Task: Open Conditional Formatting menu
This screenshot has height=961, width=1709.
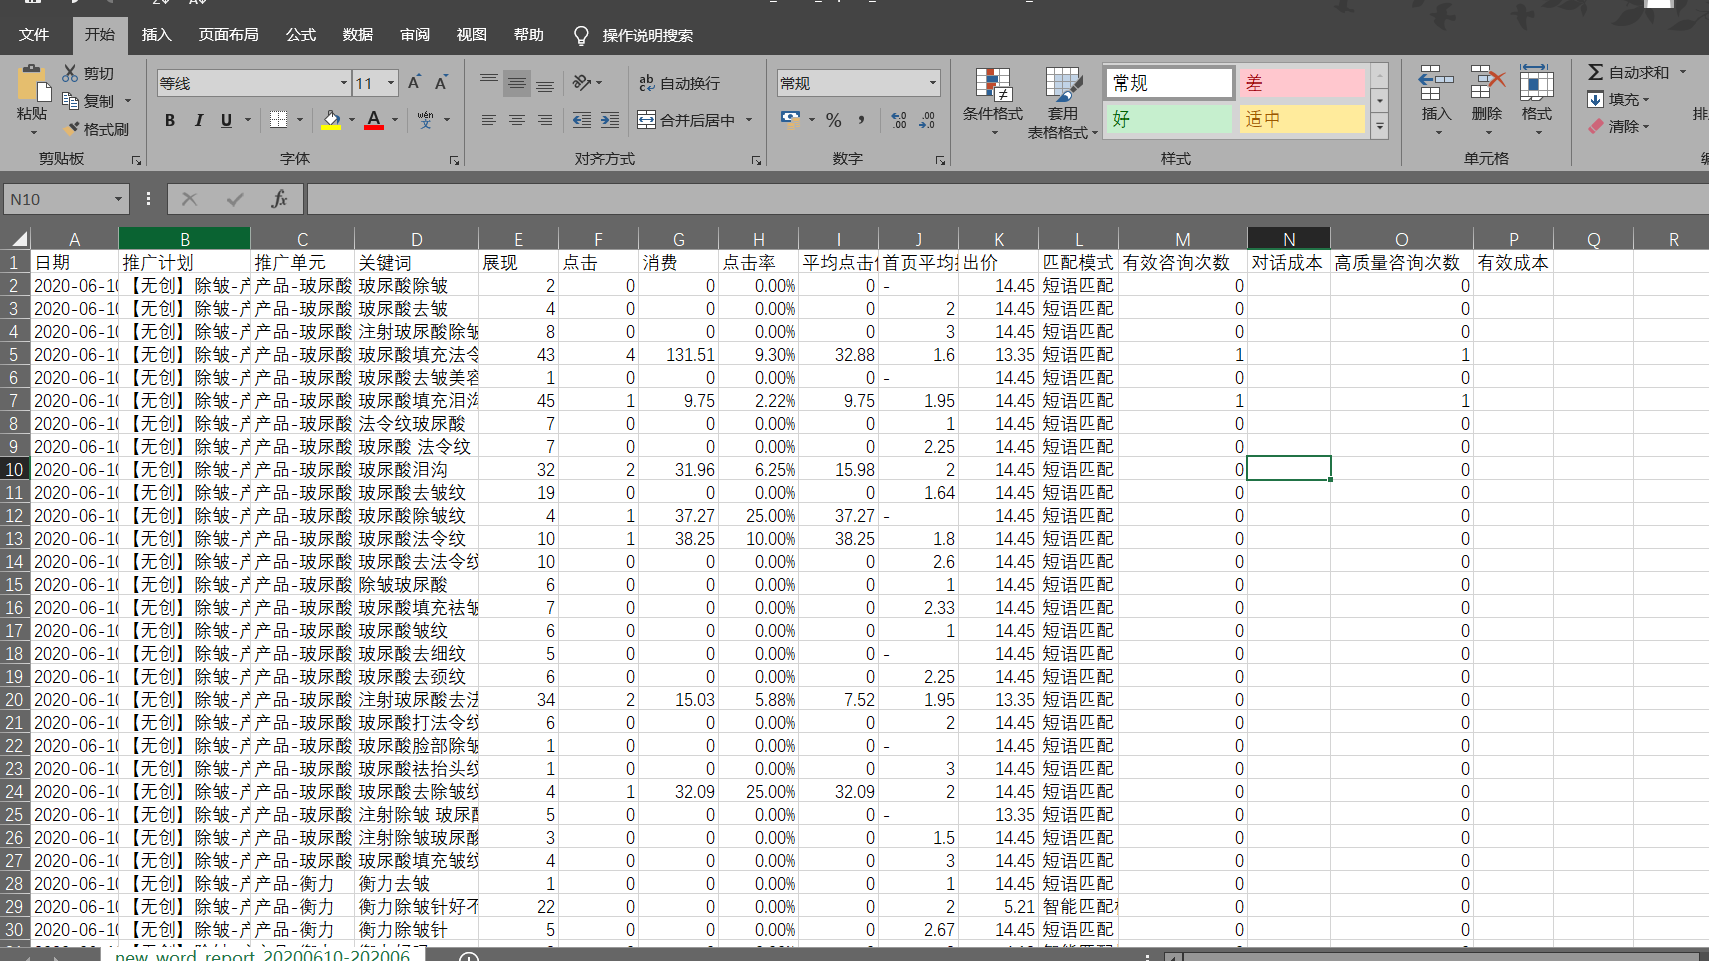Action: [x=993, y=102]
